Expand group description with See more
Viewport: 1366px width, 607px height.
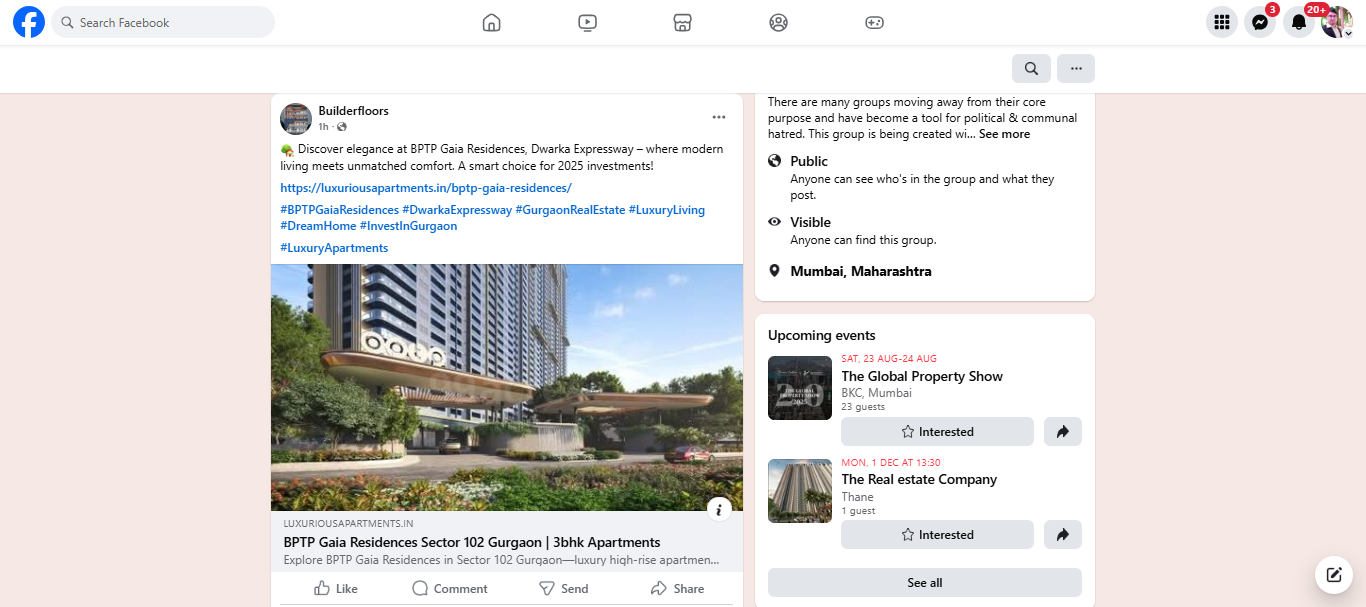click(1004, 134)
